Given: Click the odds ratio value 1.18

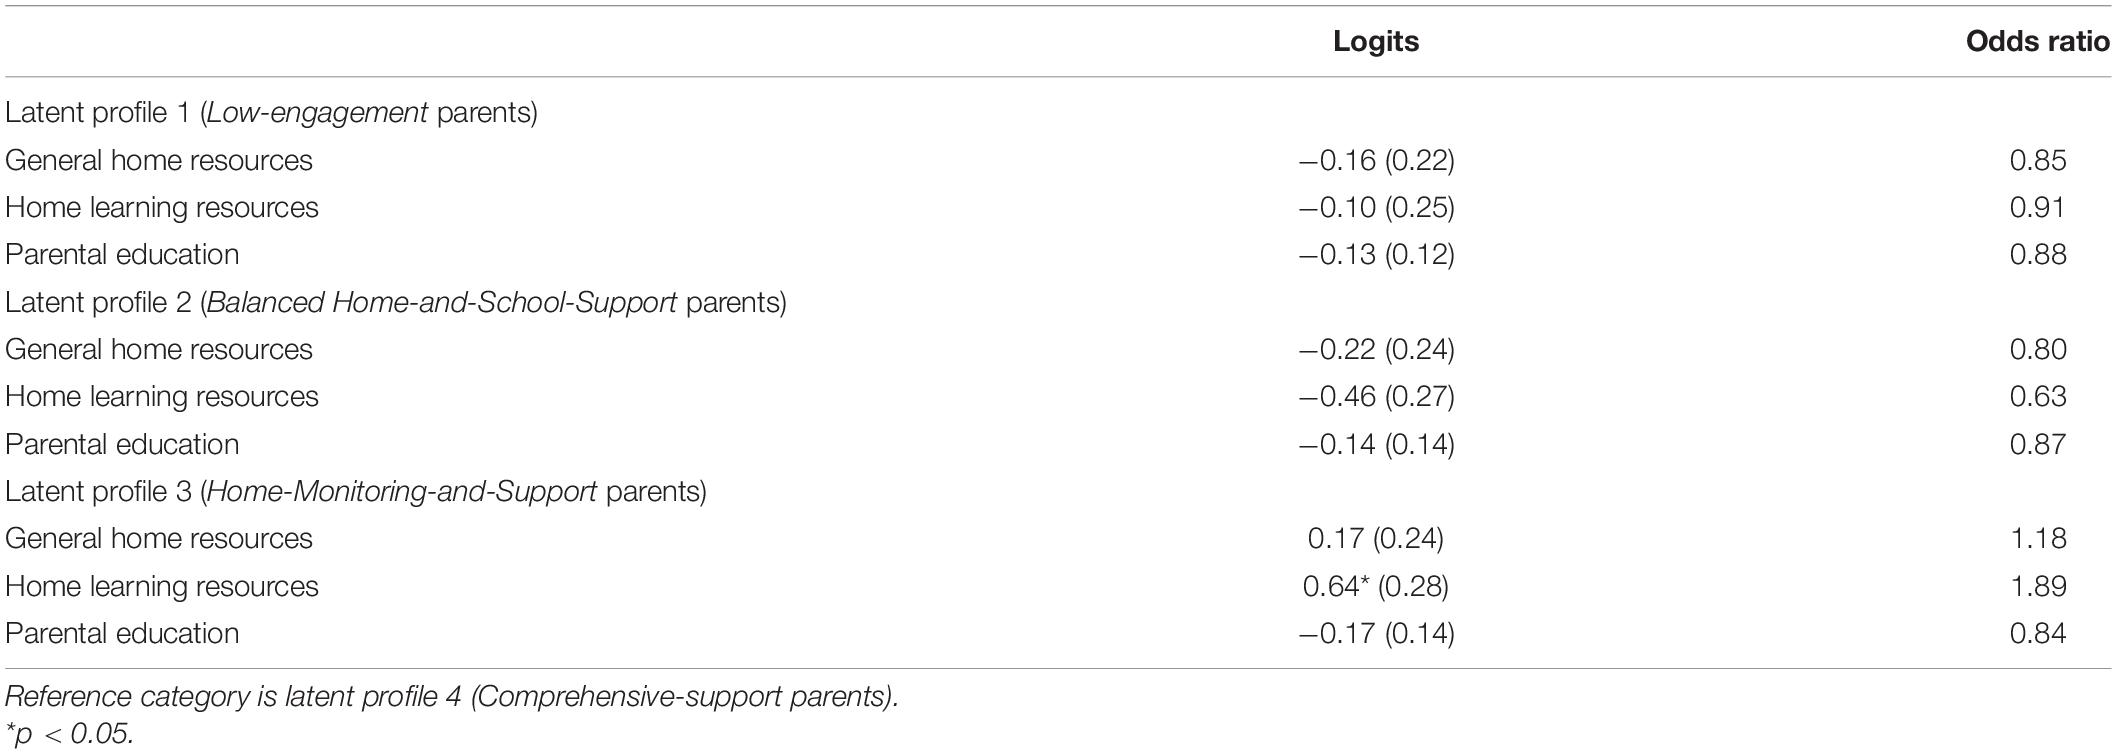Looking at the screenshot, I should pyautogui.click(x=2039, y=539).
